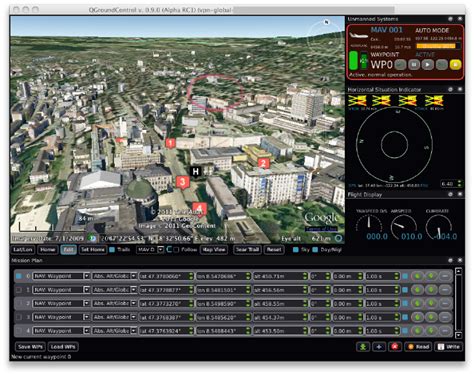474x374 pixels.
Task: Add a new waypoint with the plus button
Action: pos(379,347)
